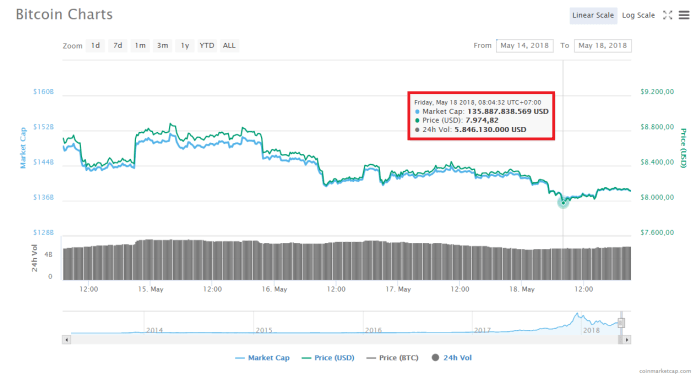Click the highlighted data point on price line

tap(563, 202)
